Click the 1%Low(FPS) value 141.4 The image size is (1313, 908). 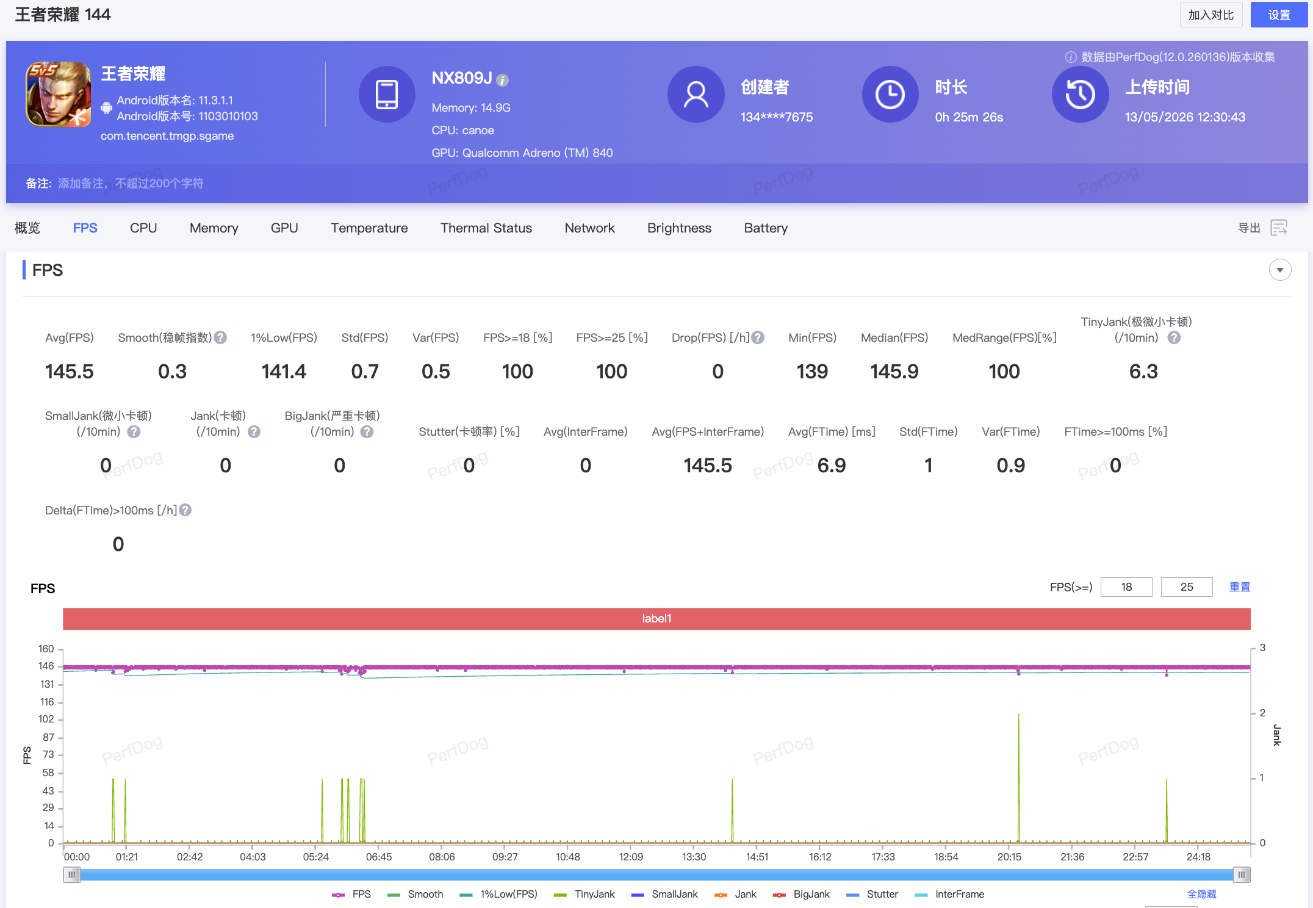tap(284, 372)
